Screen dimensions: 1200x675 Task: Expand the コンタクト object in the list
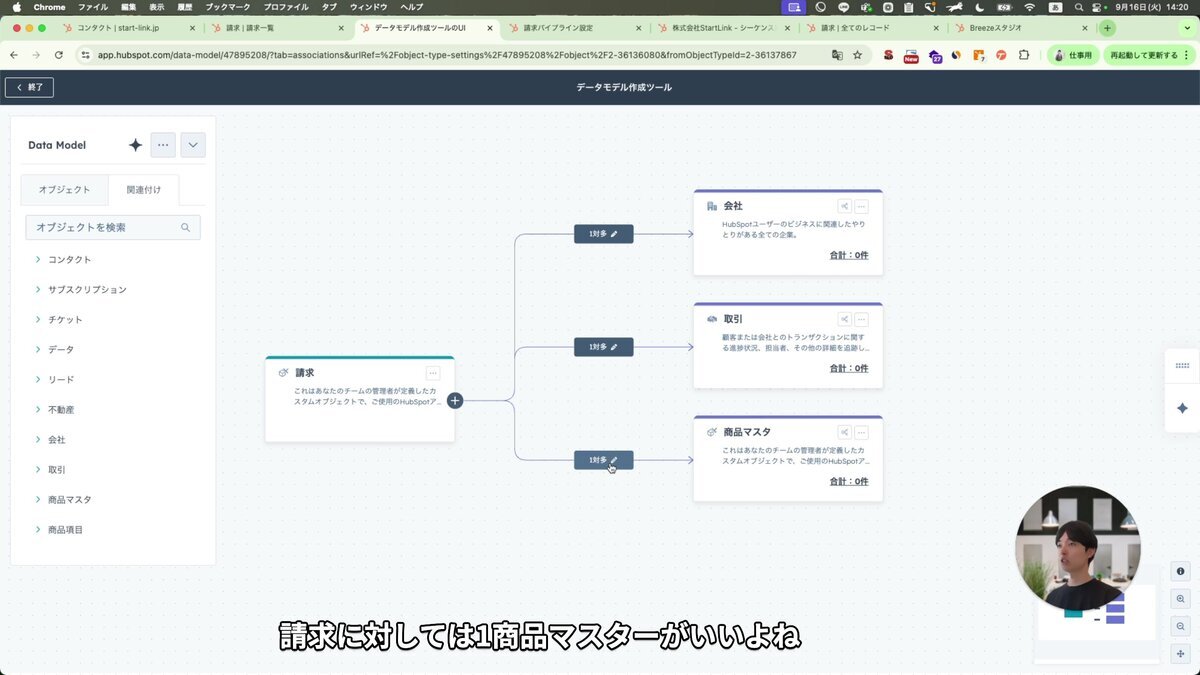(x=38, y=260)
